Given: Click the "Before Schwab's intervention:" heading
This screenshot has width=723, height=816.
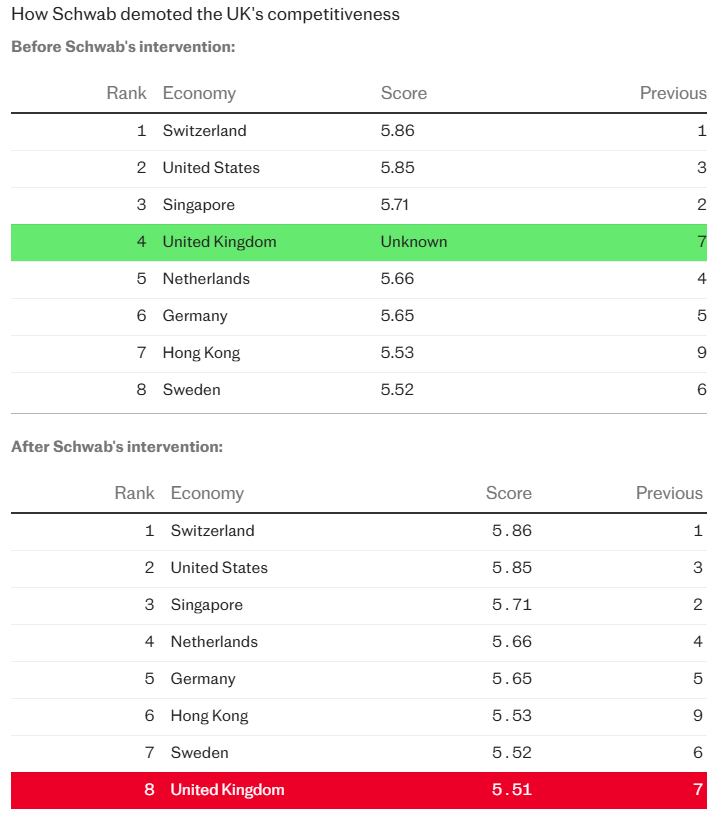Looking at the screenshot, I should pyautogui.click(x=123, y=47).
